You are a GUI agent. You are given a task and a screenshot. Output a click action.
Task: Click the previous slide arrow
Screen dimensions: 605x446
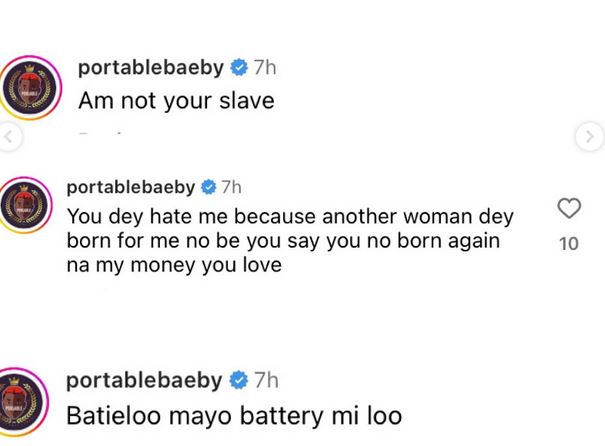[x=9, y=136]
